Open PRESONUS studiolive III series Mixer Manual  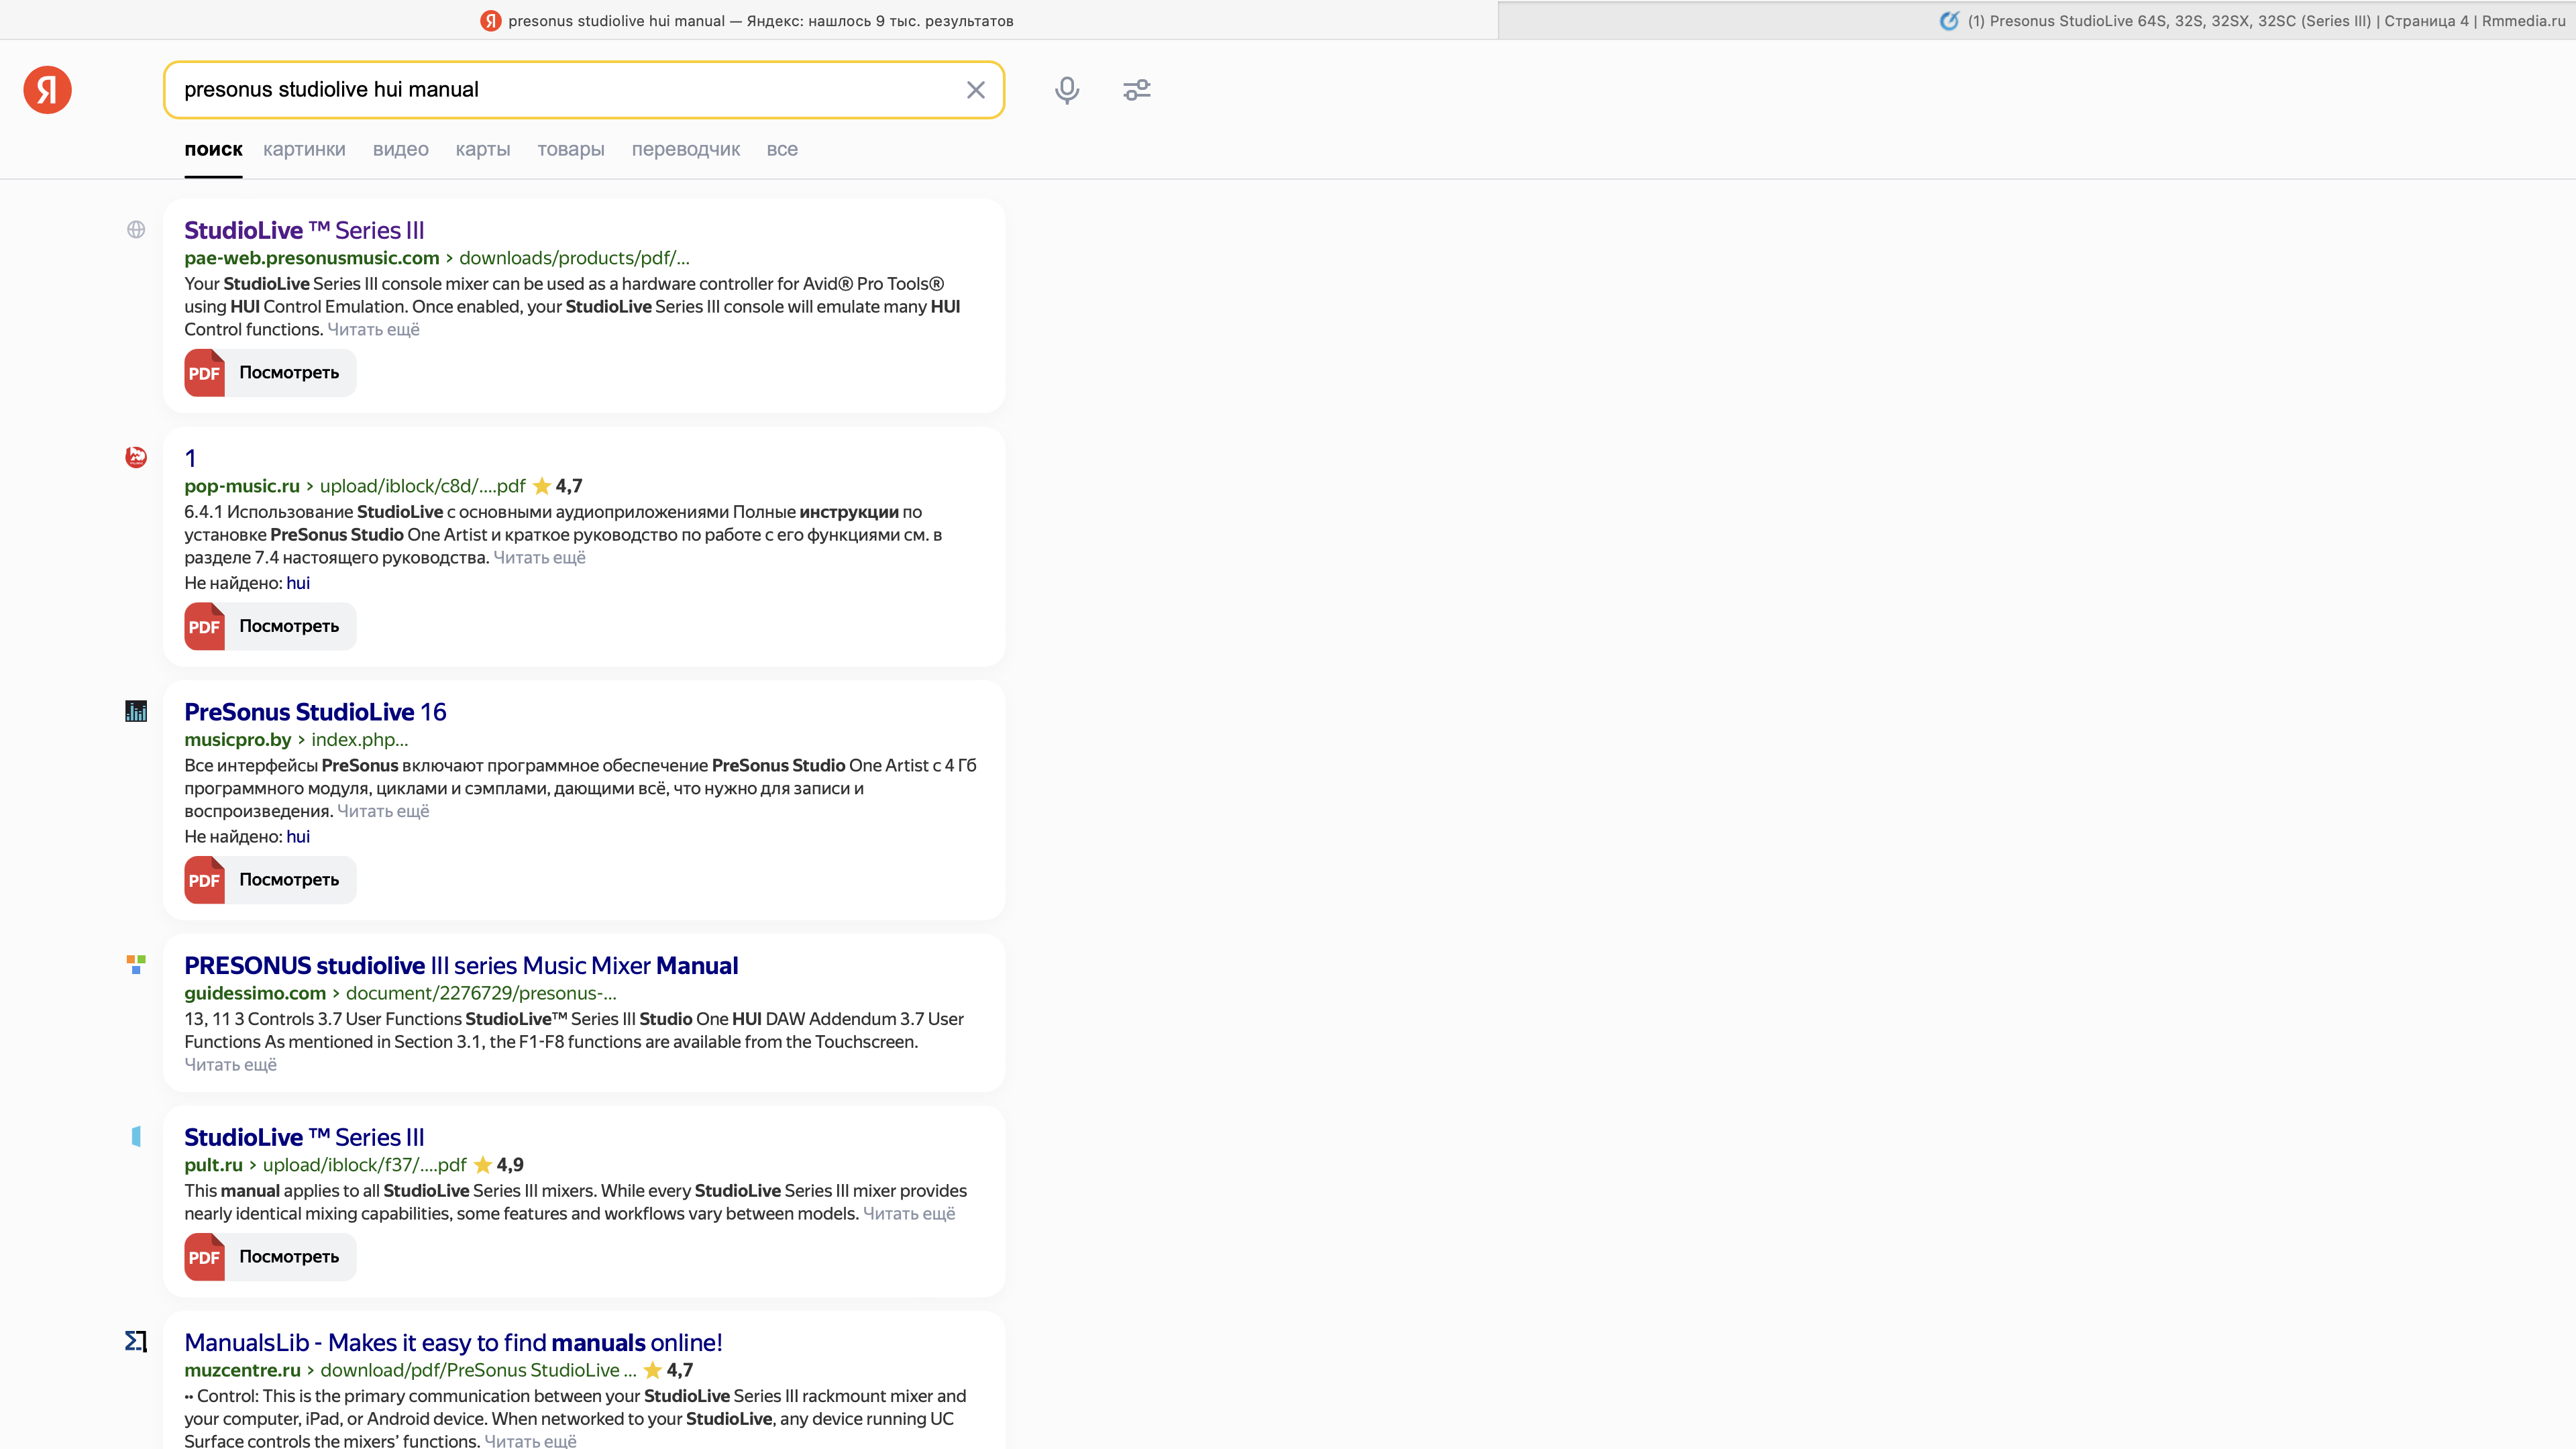[461, 966]
